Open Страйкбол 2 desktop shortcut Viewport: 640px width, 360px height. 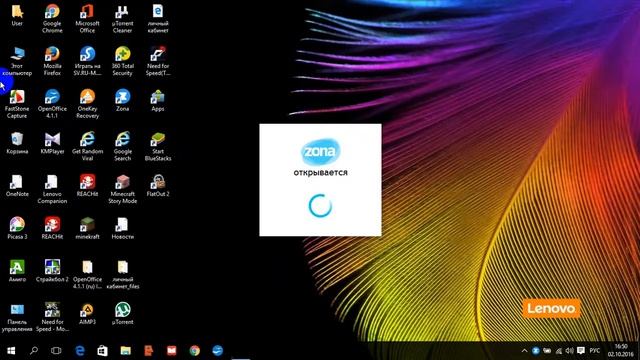pyautogui.click(x=52, y=271)
